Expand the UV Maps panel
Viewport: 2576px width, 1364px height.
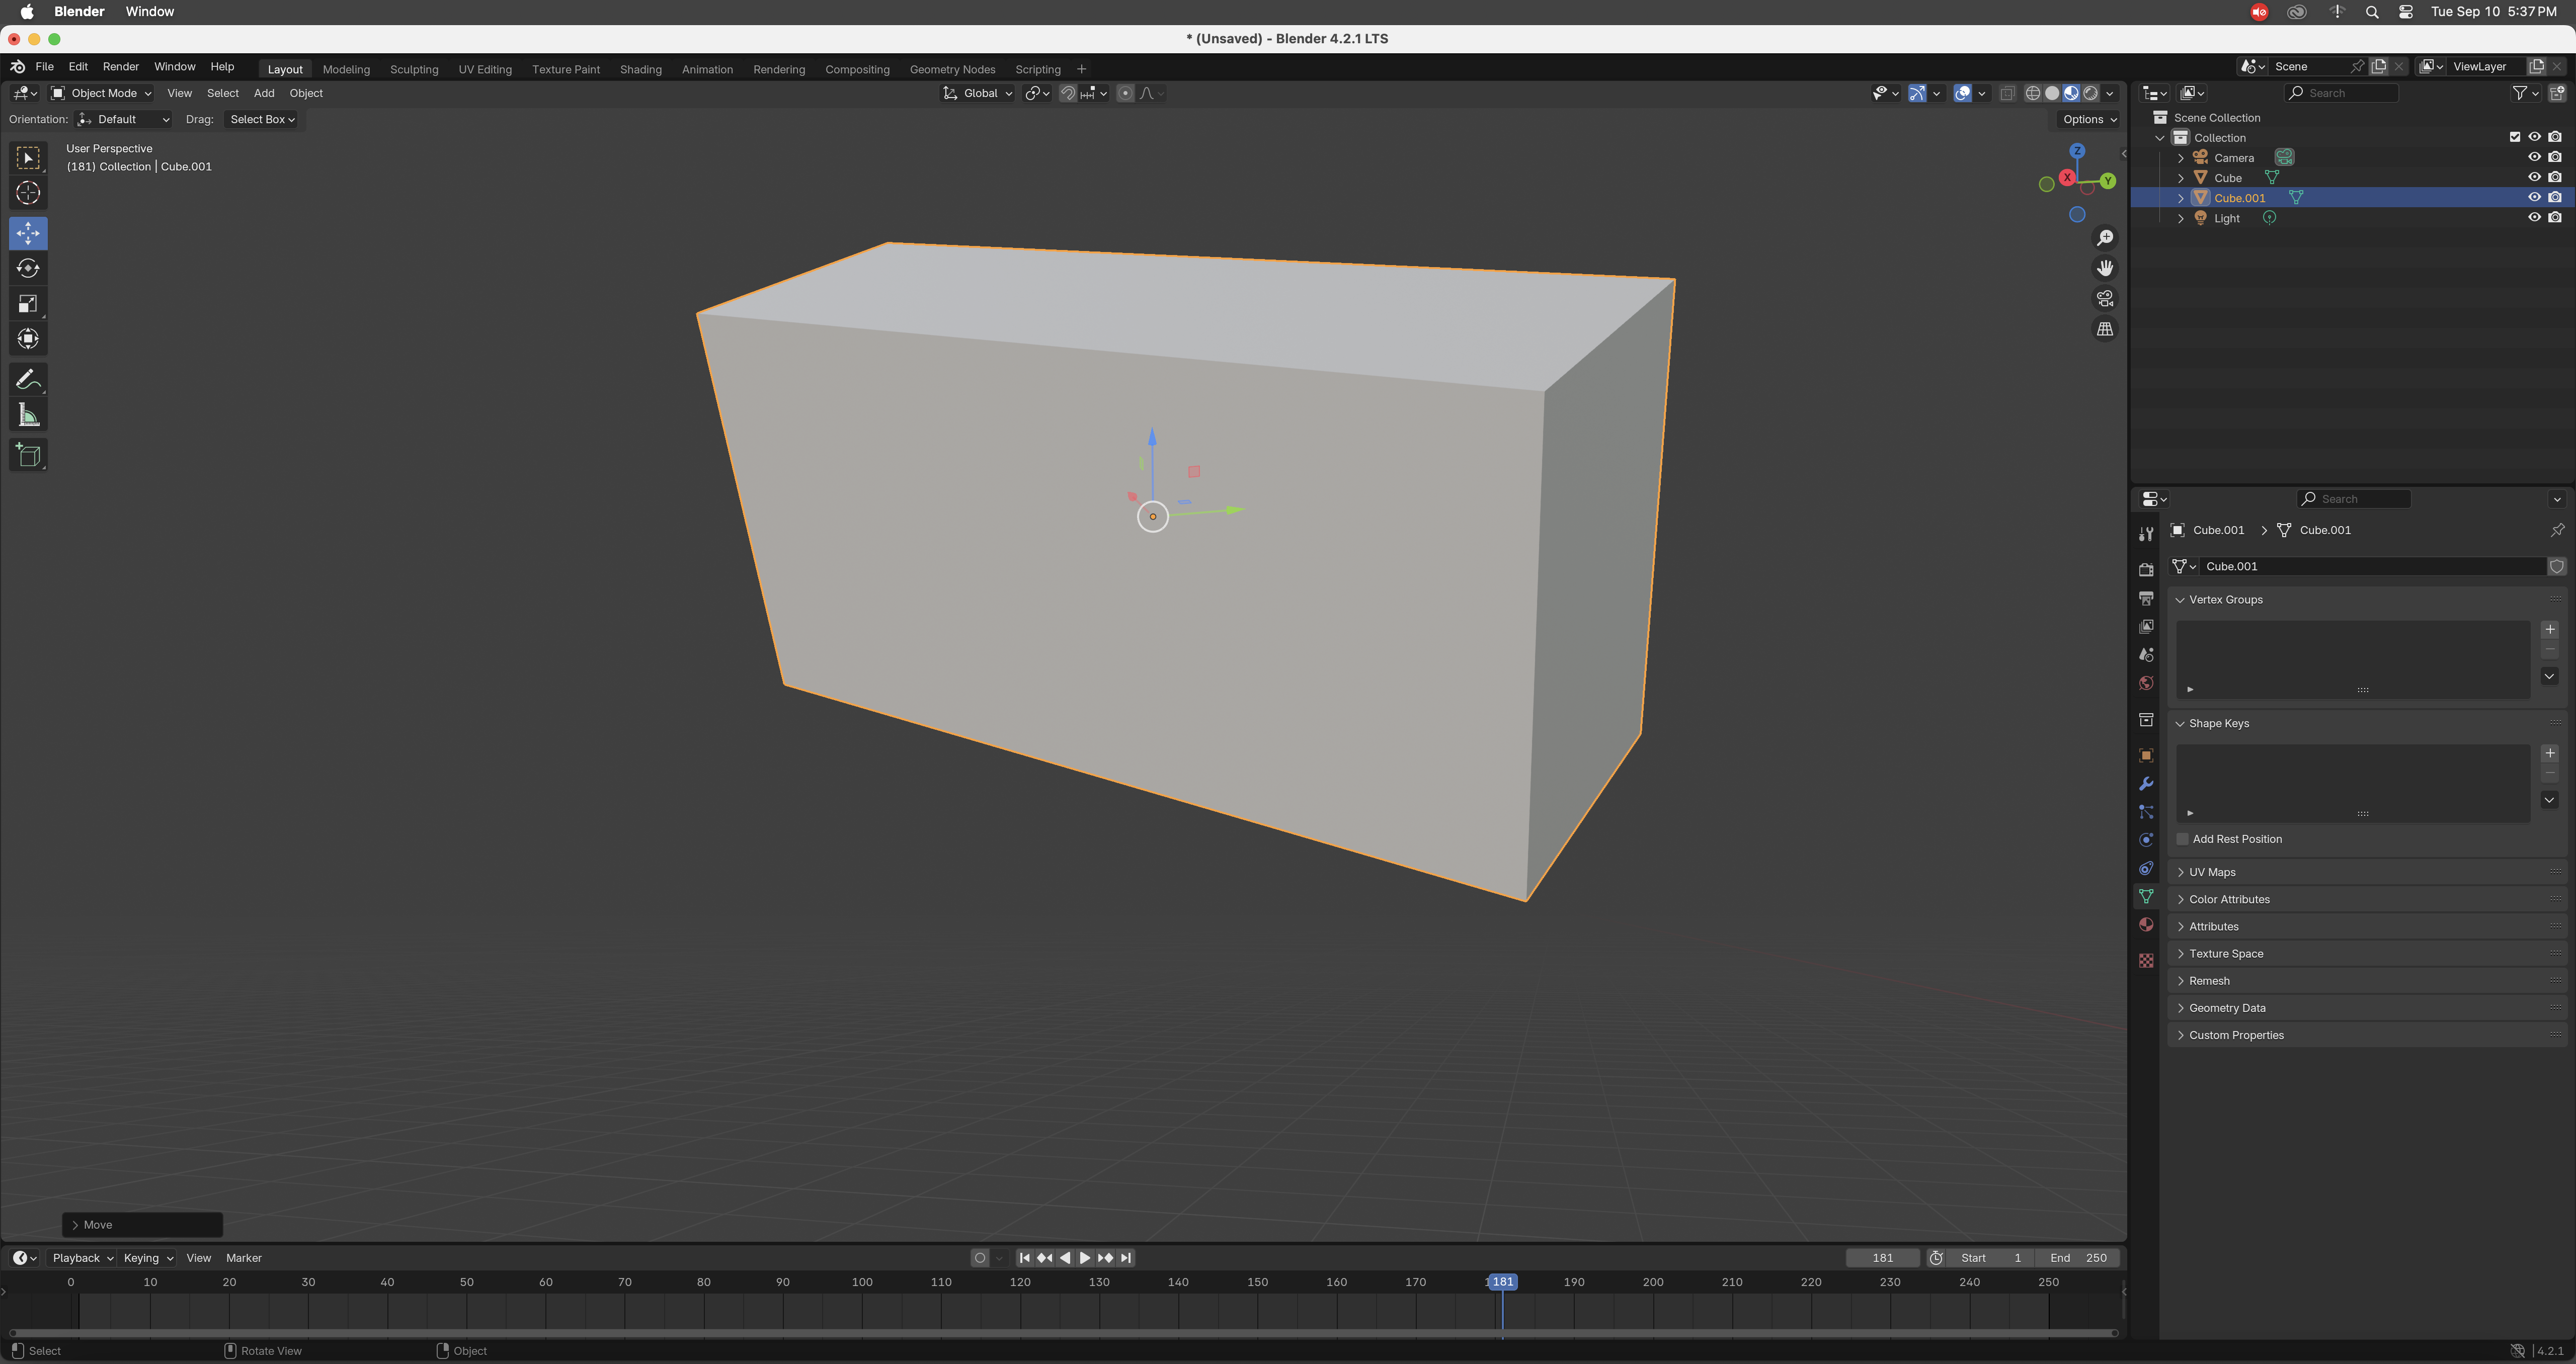click(x=2212, y=872)
